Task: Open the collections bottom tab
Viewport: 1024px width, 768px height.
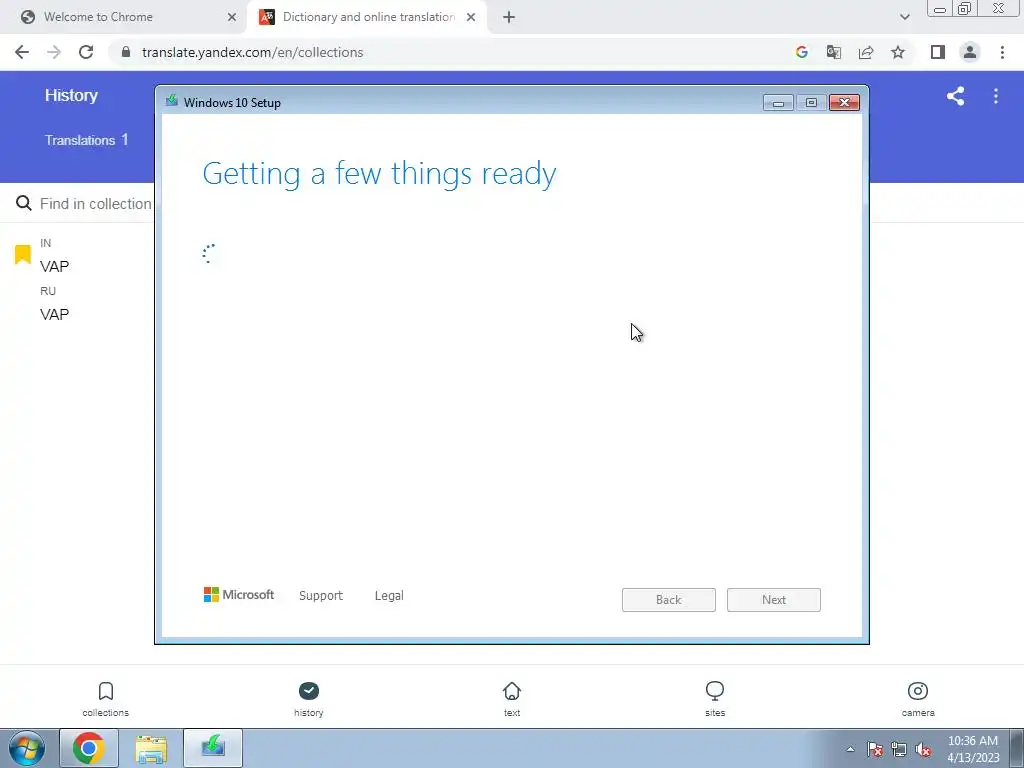Action: pos(105,699)
